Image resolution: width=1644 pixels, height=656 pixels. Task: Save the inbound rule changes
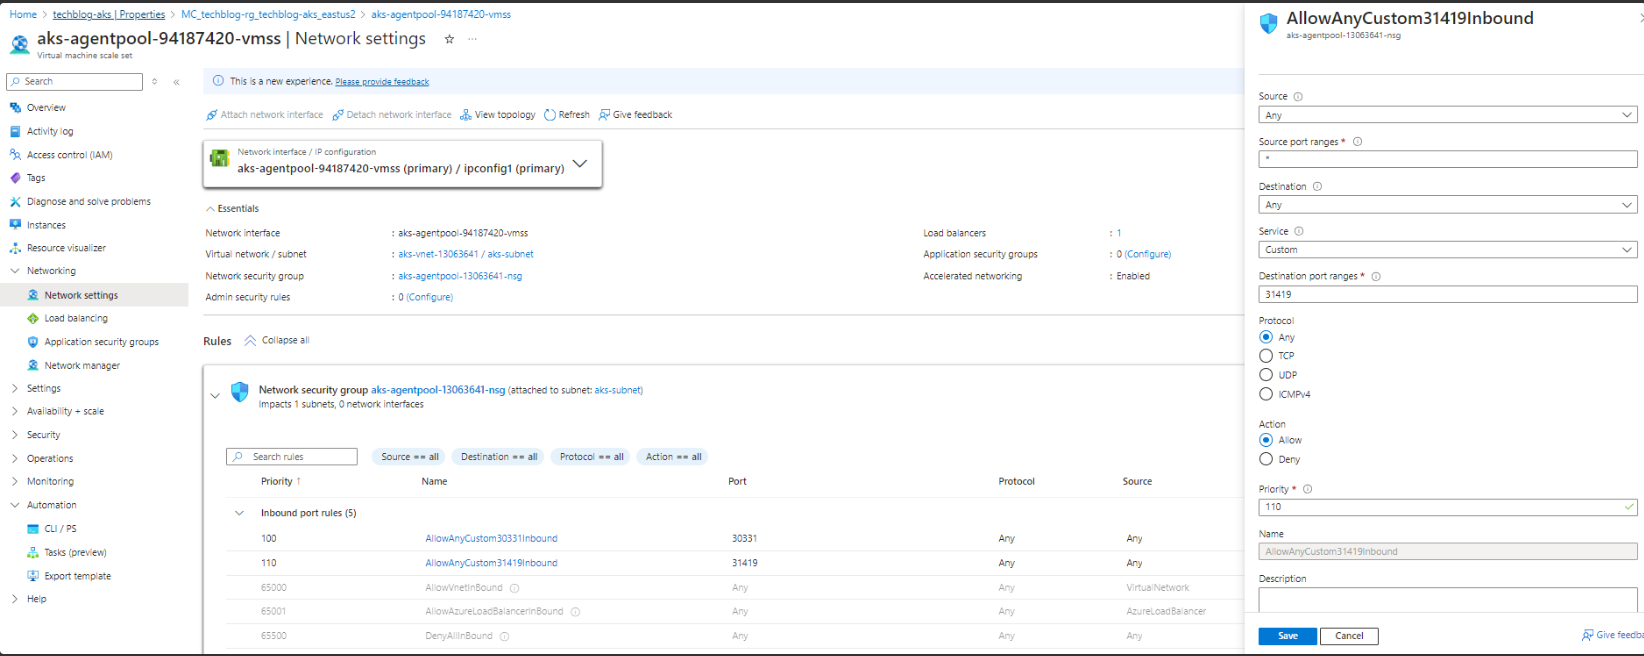click(1288, 636)
